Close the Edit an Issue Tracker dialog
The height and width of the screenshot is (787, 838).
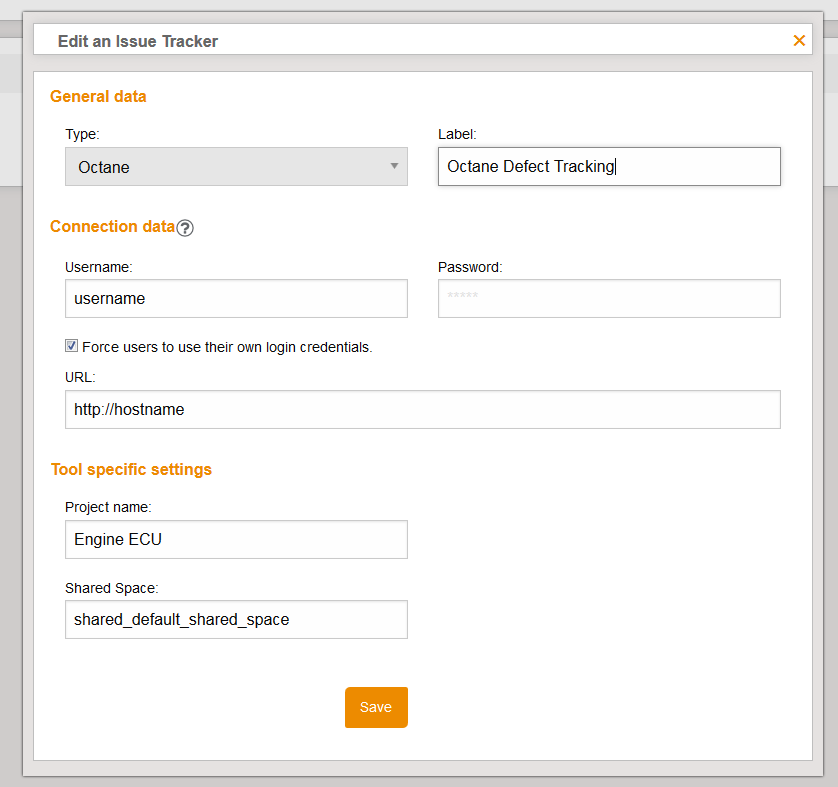[799, 41]
